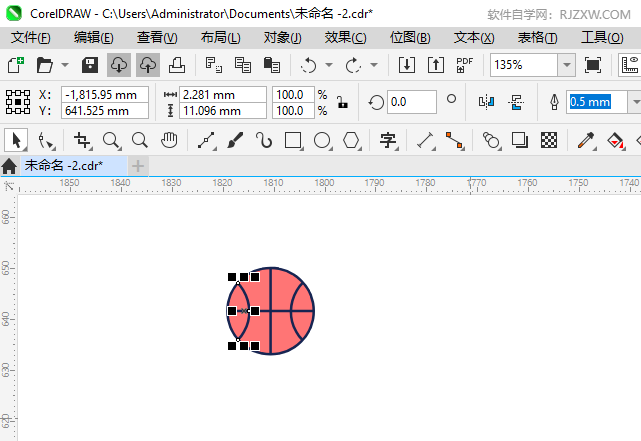The height and width of the screenshot is (441, 641).
Task: Click the cloud upload icon
Action: pyautogui.click(x=148, y=65)
